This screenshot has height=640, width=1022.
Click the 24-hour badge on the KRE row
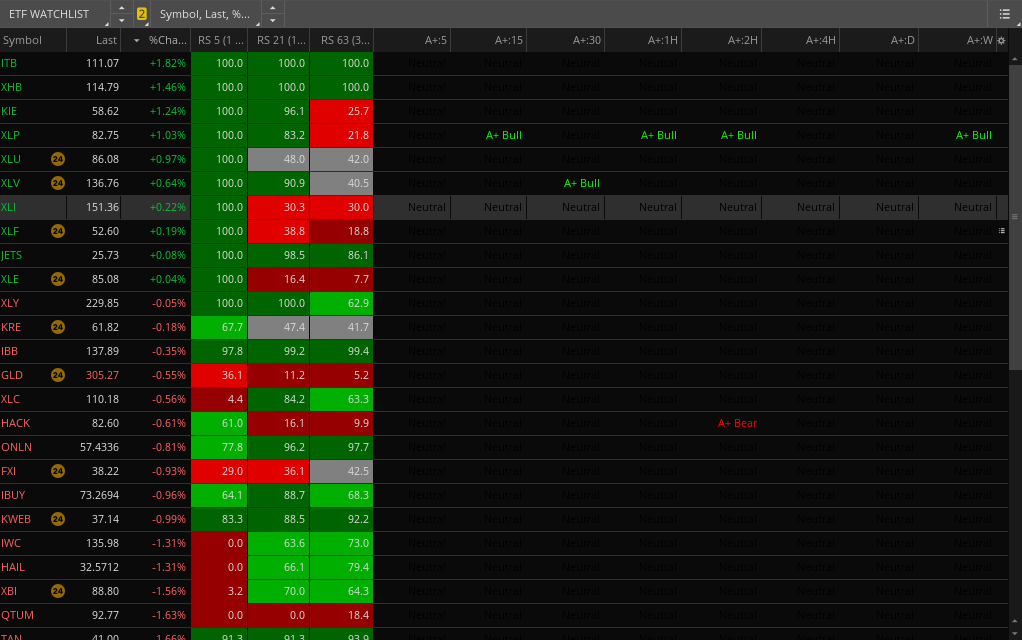(58, 327)
